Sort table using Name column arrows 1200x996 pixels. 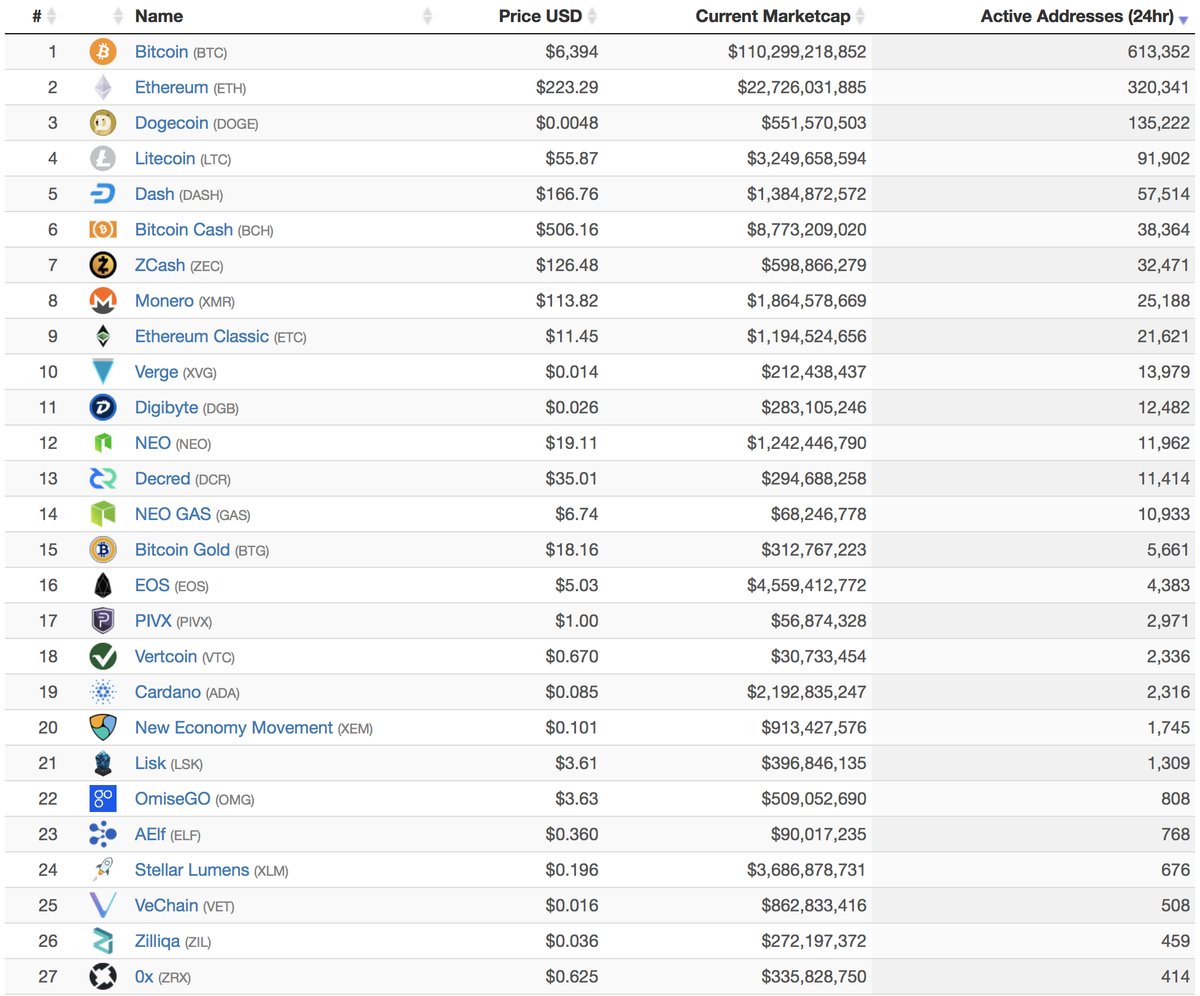[428, 16]
